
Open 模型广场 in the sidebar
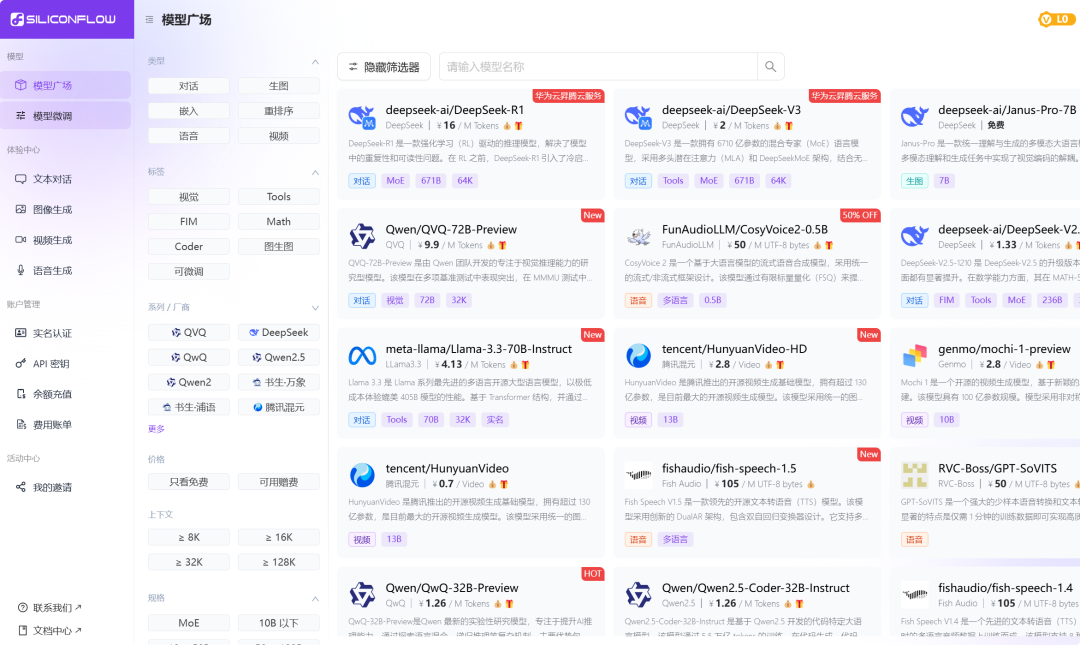tap(65, 85)
